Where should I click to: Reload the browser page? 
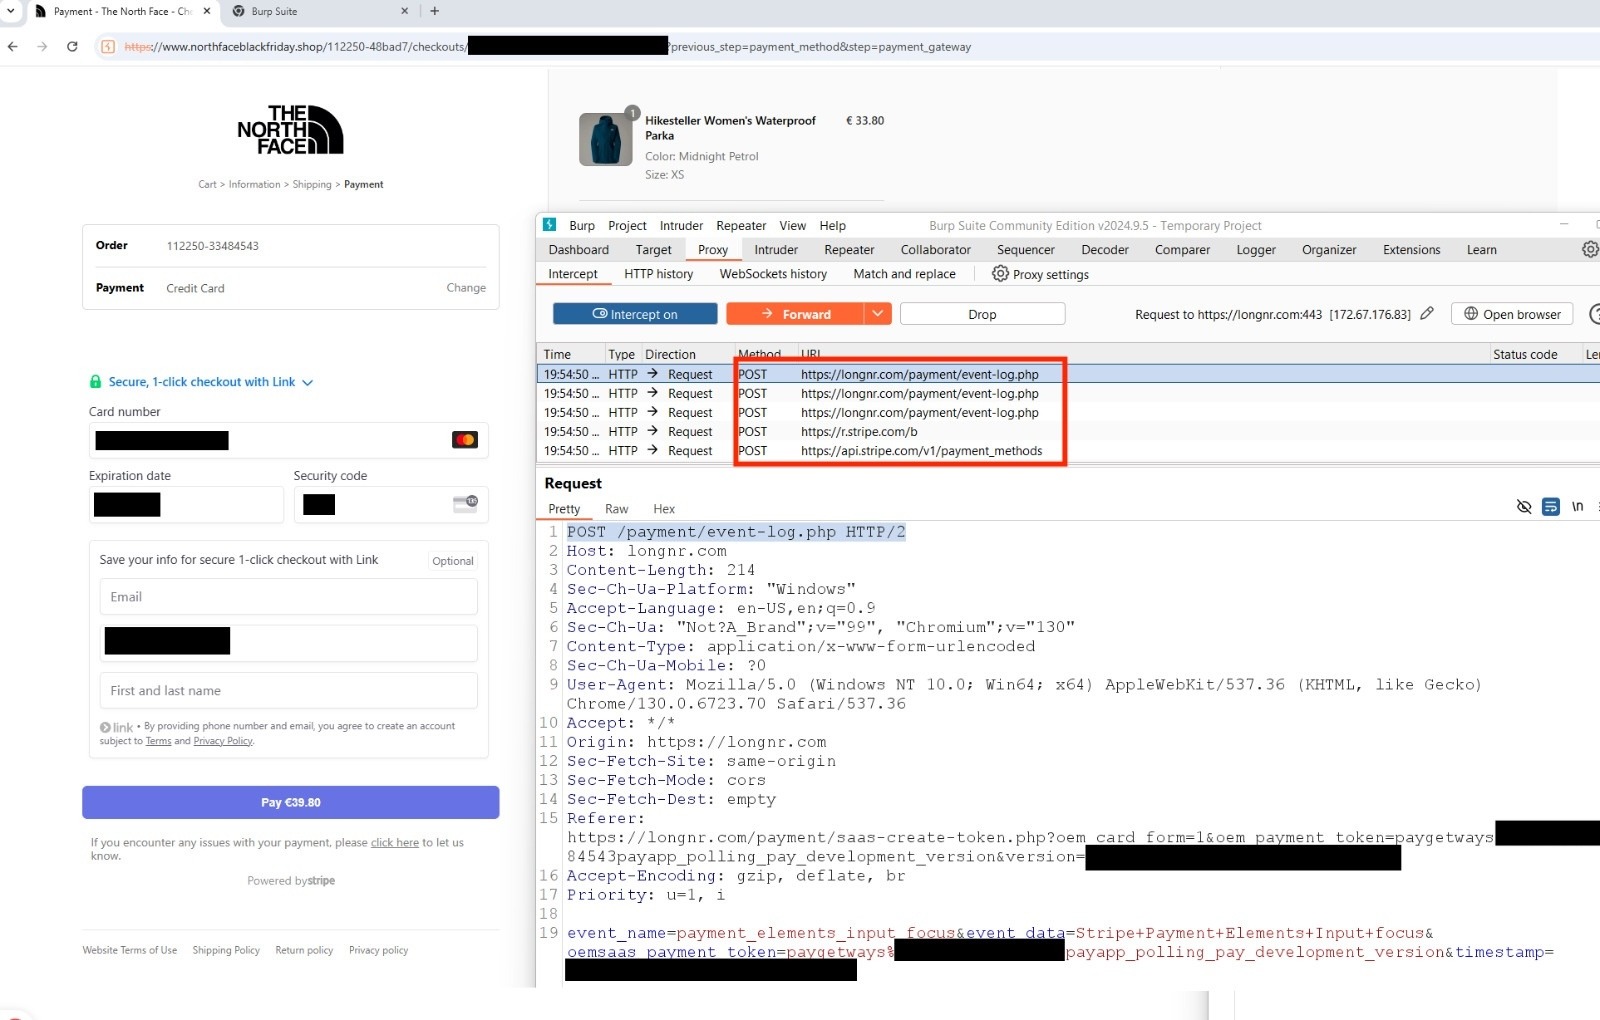[72, 46]
